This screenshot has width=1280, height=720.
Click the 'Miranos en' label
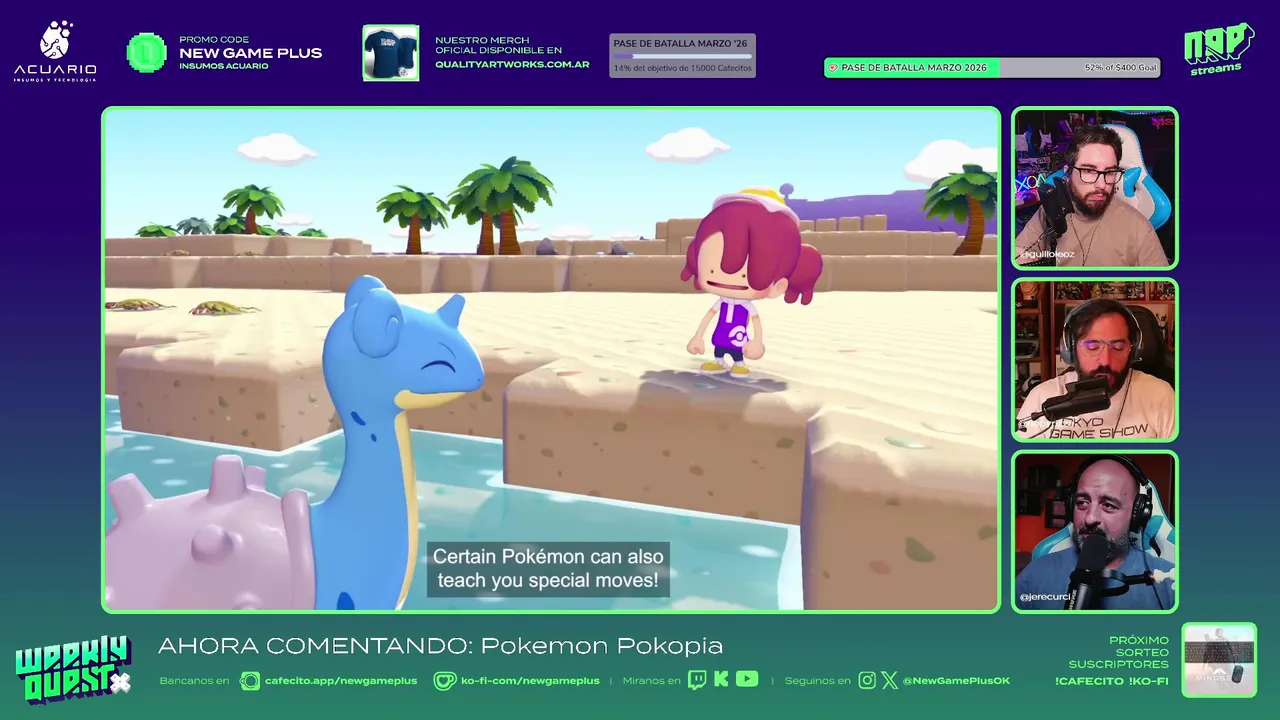pyautogui.click(x=651, y=681)
